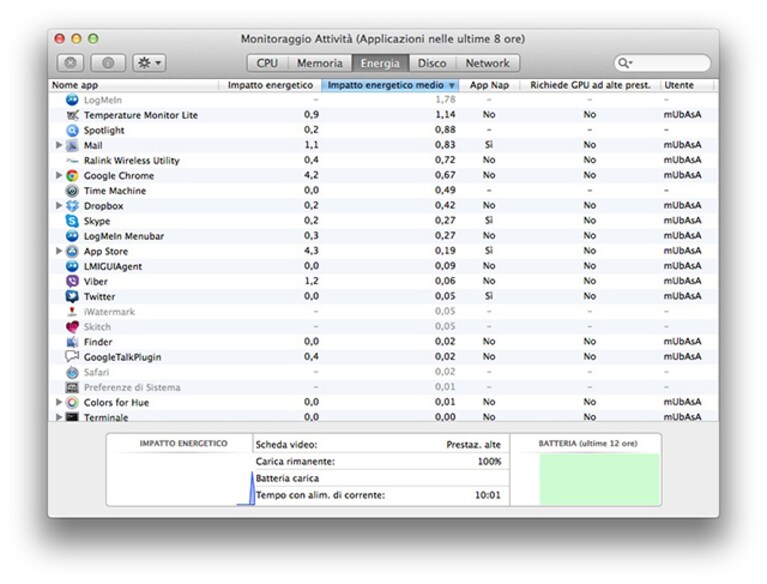This screenshot has width=767, height=584.
Task: Sort by Impatto energetico column
Action: point(270,85)
